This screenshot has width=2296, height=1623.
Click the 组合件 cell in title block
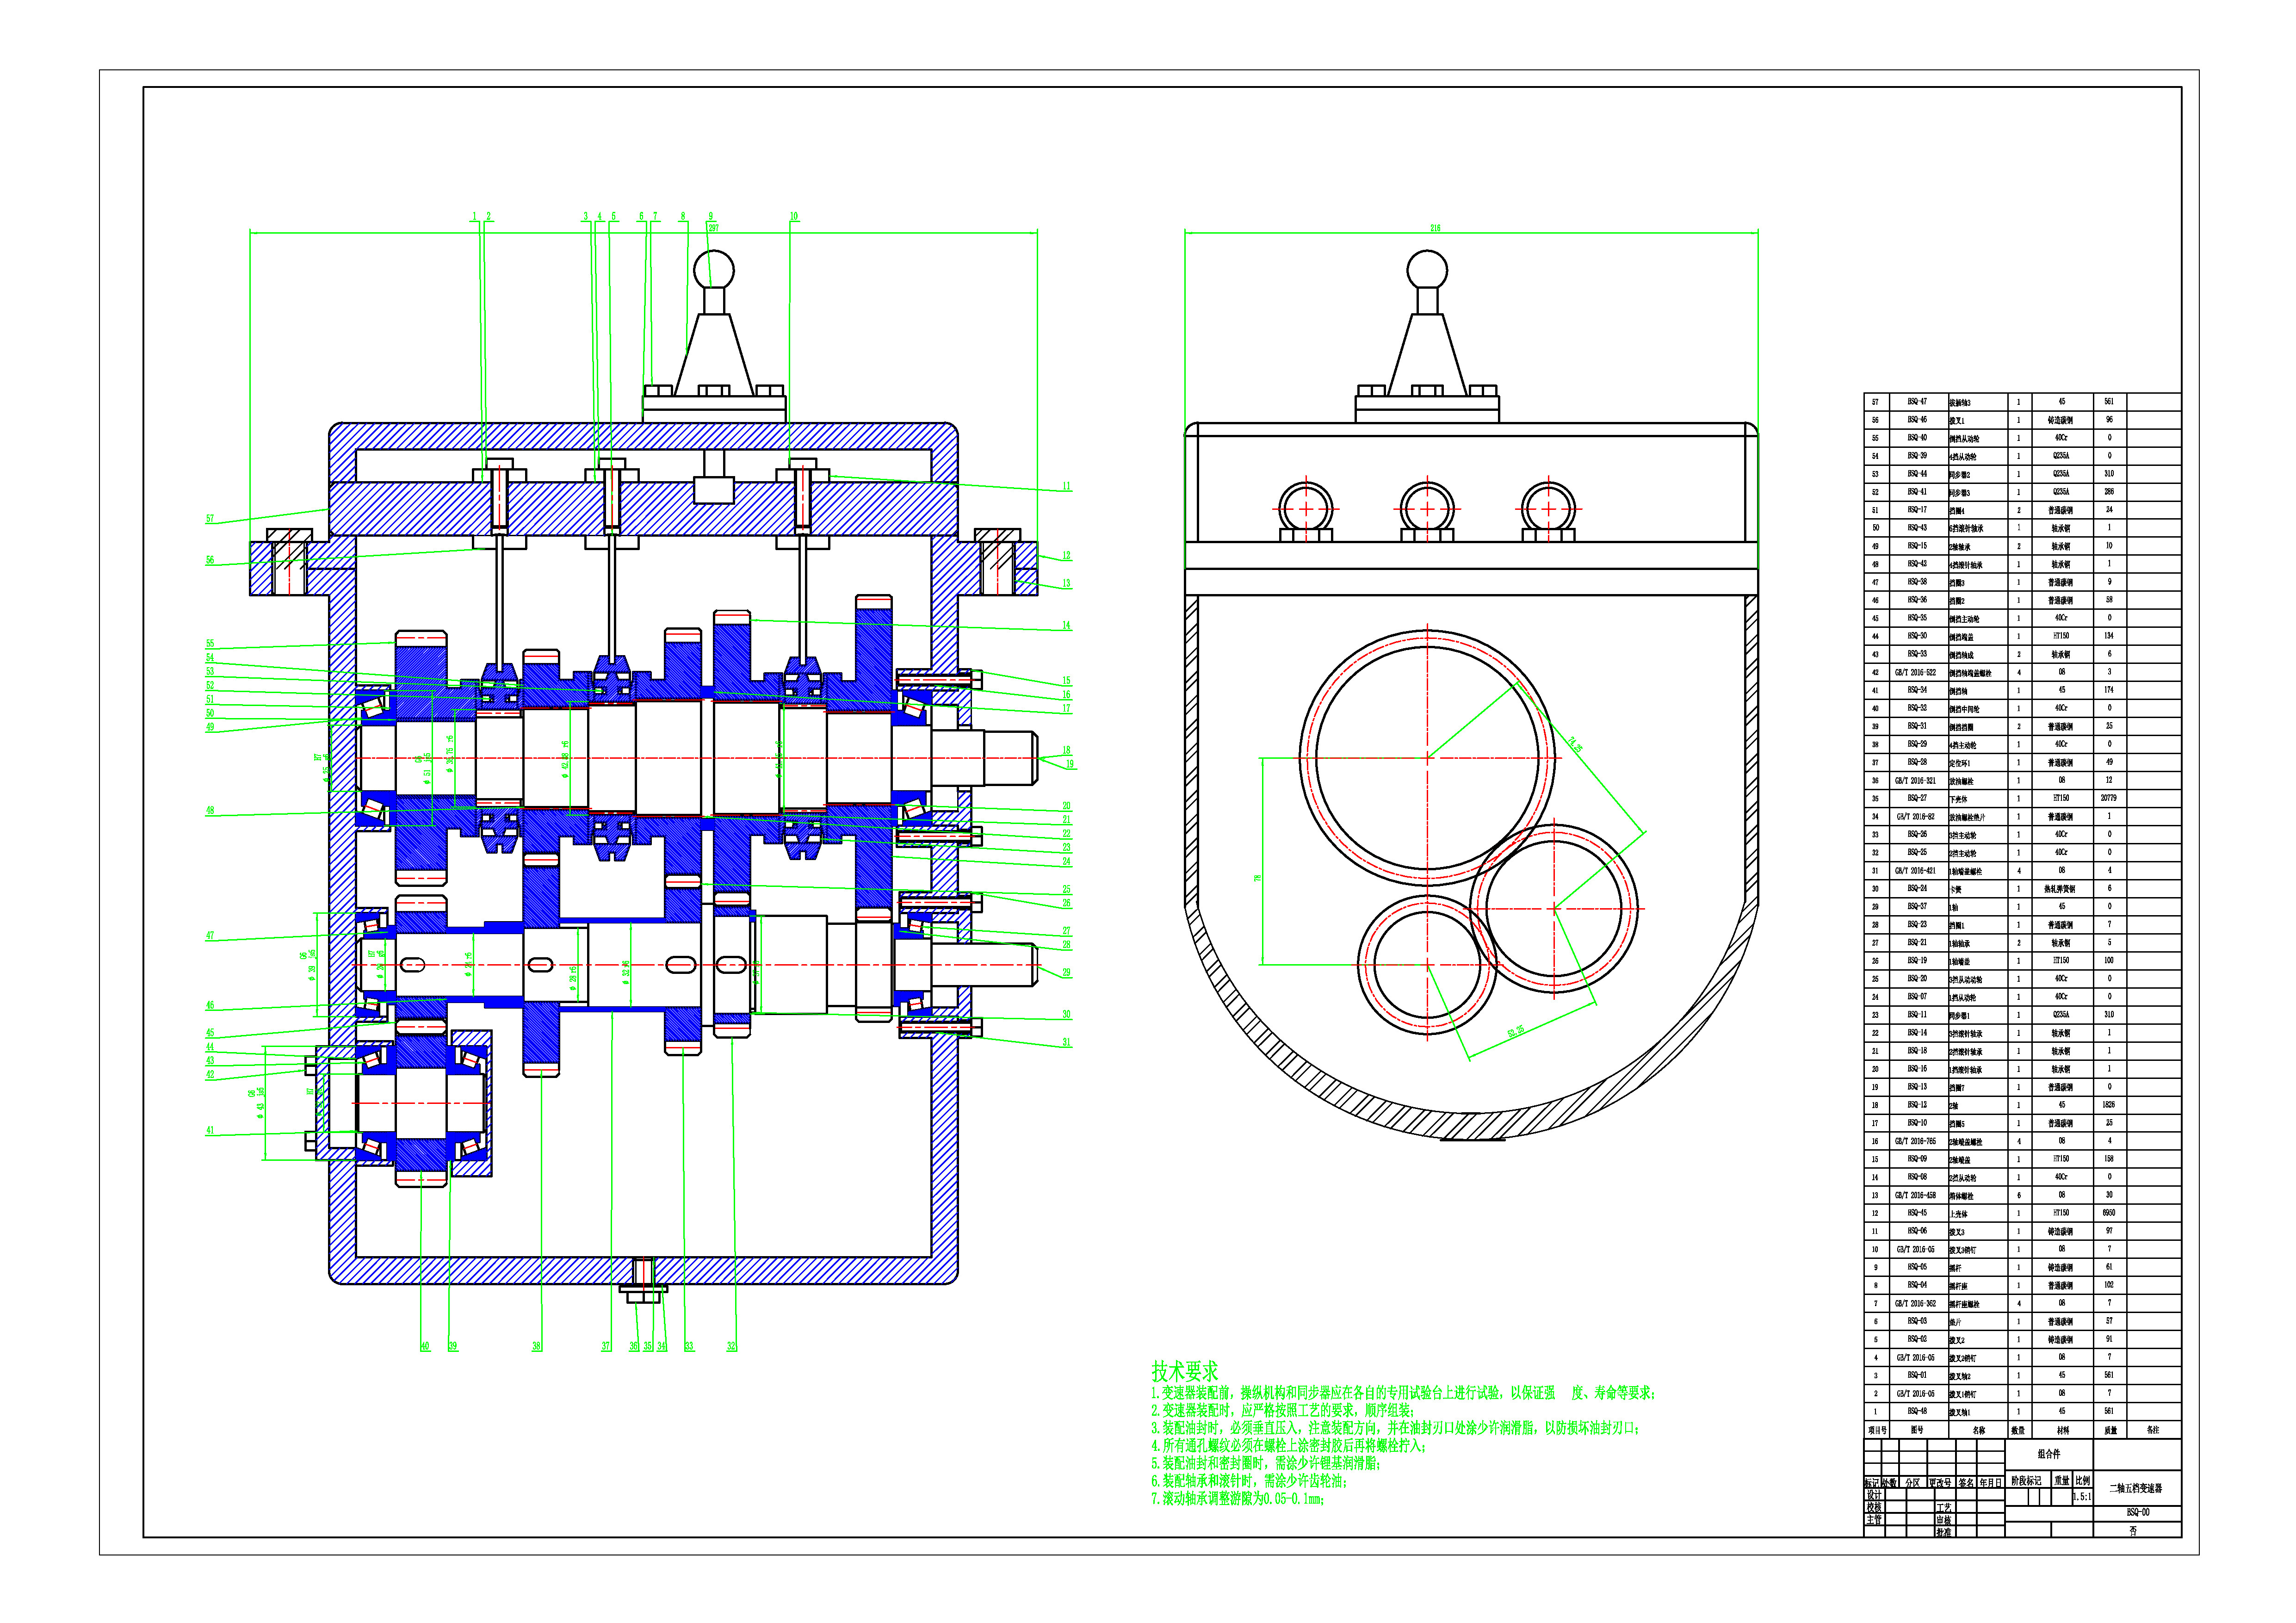2049,1454
